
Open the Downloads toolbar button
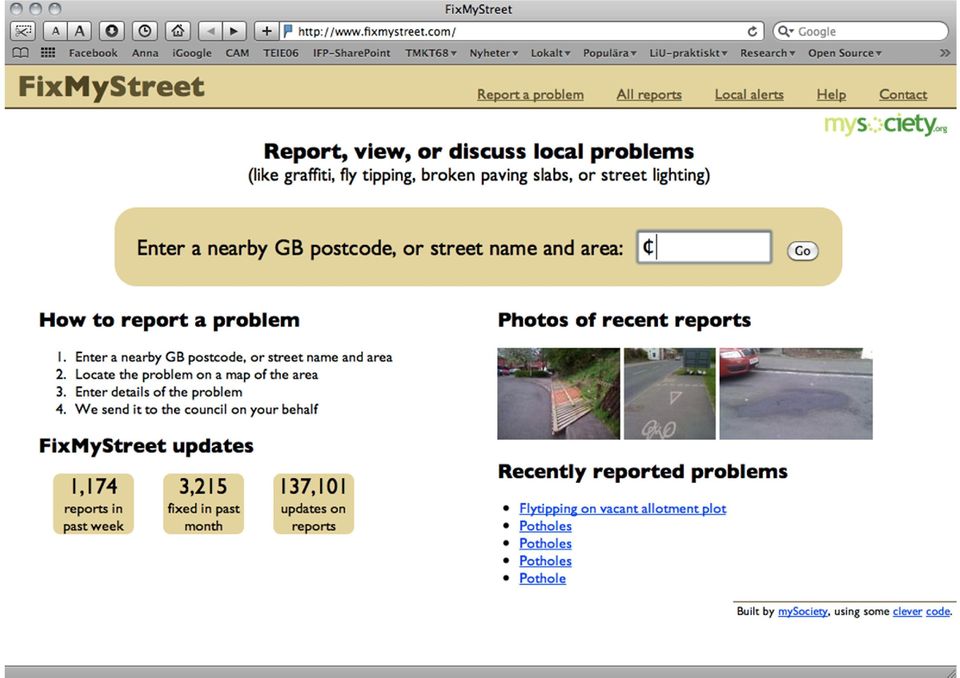point(111,31)
